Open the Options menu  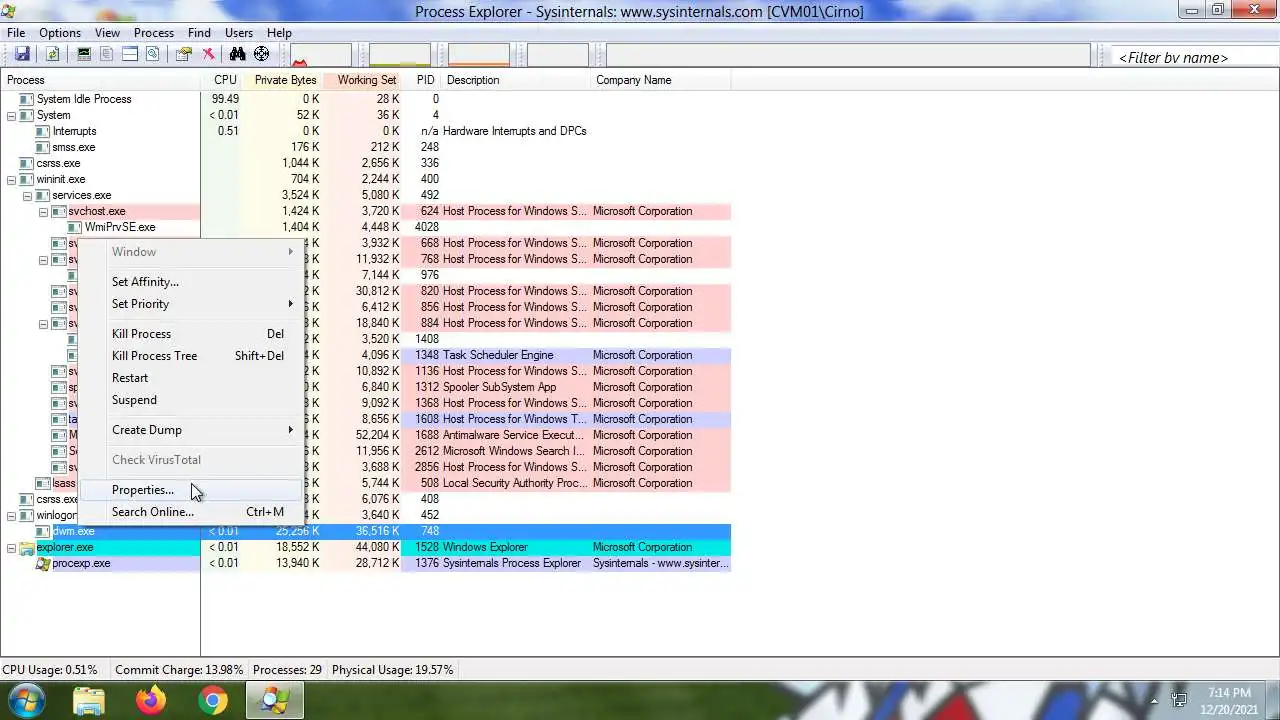tap(60, 33)
